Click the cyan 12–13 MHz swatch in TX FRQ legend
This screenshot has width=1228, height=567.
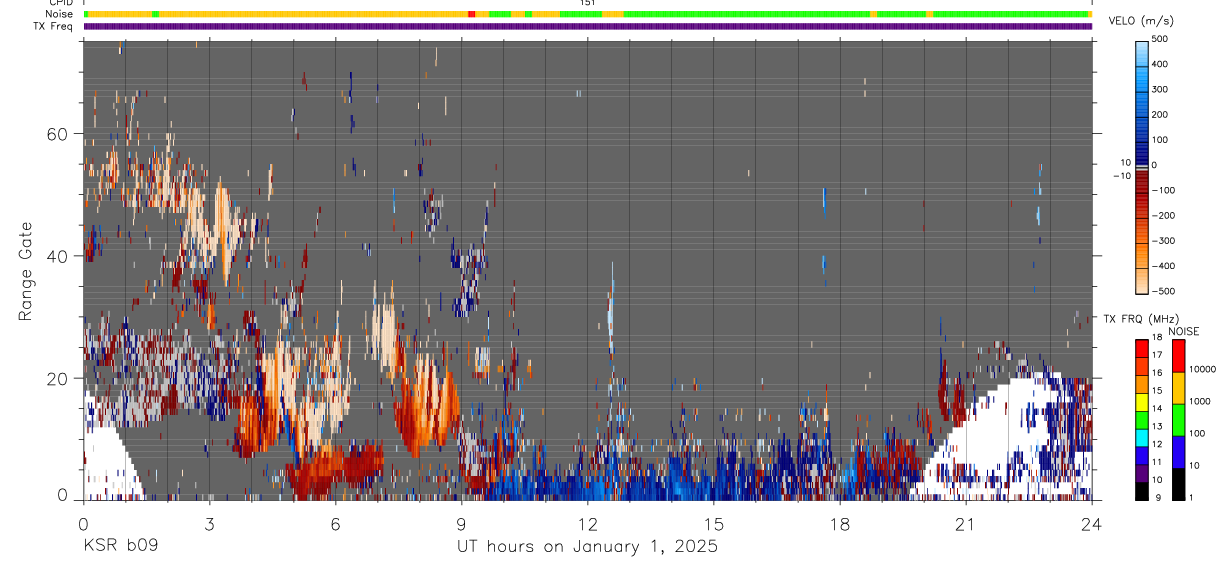click(1142, 437)
